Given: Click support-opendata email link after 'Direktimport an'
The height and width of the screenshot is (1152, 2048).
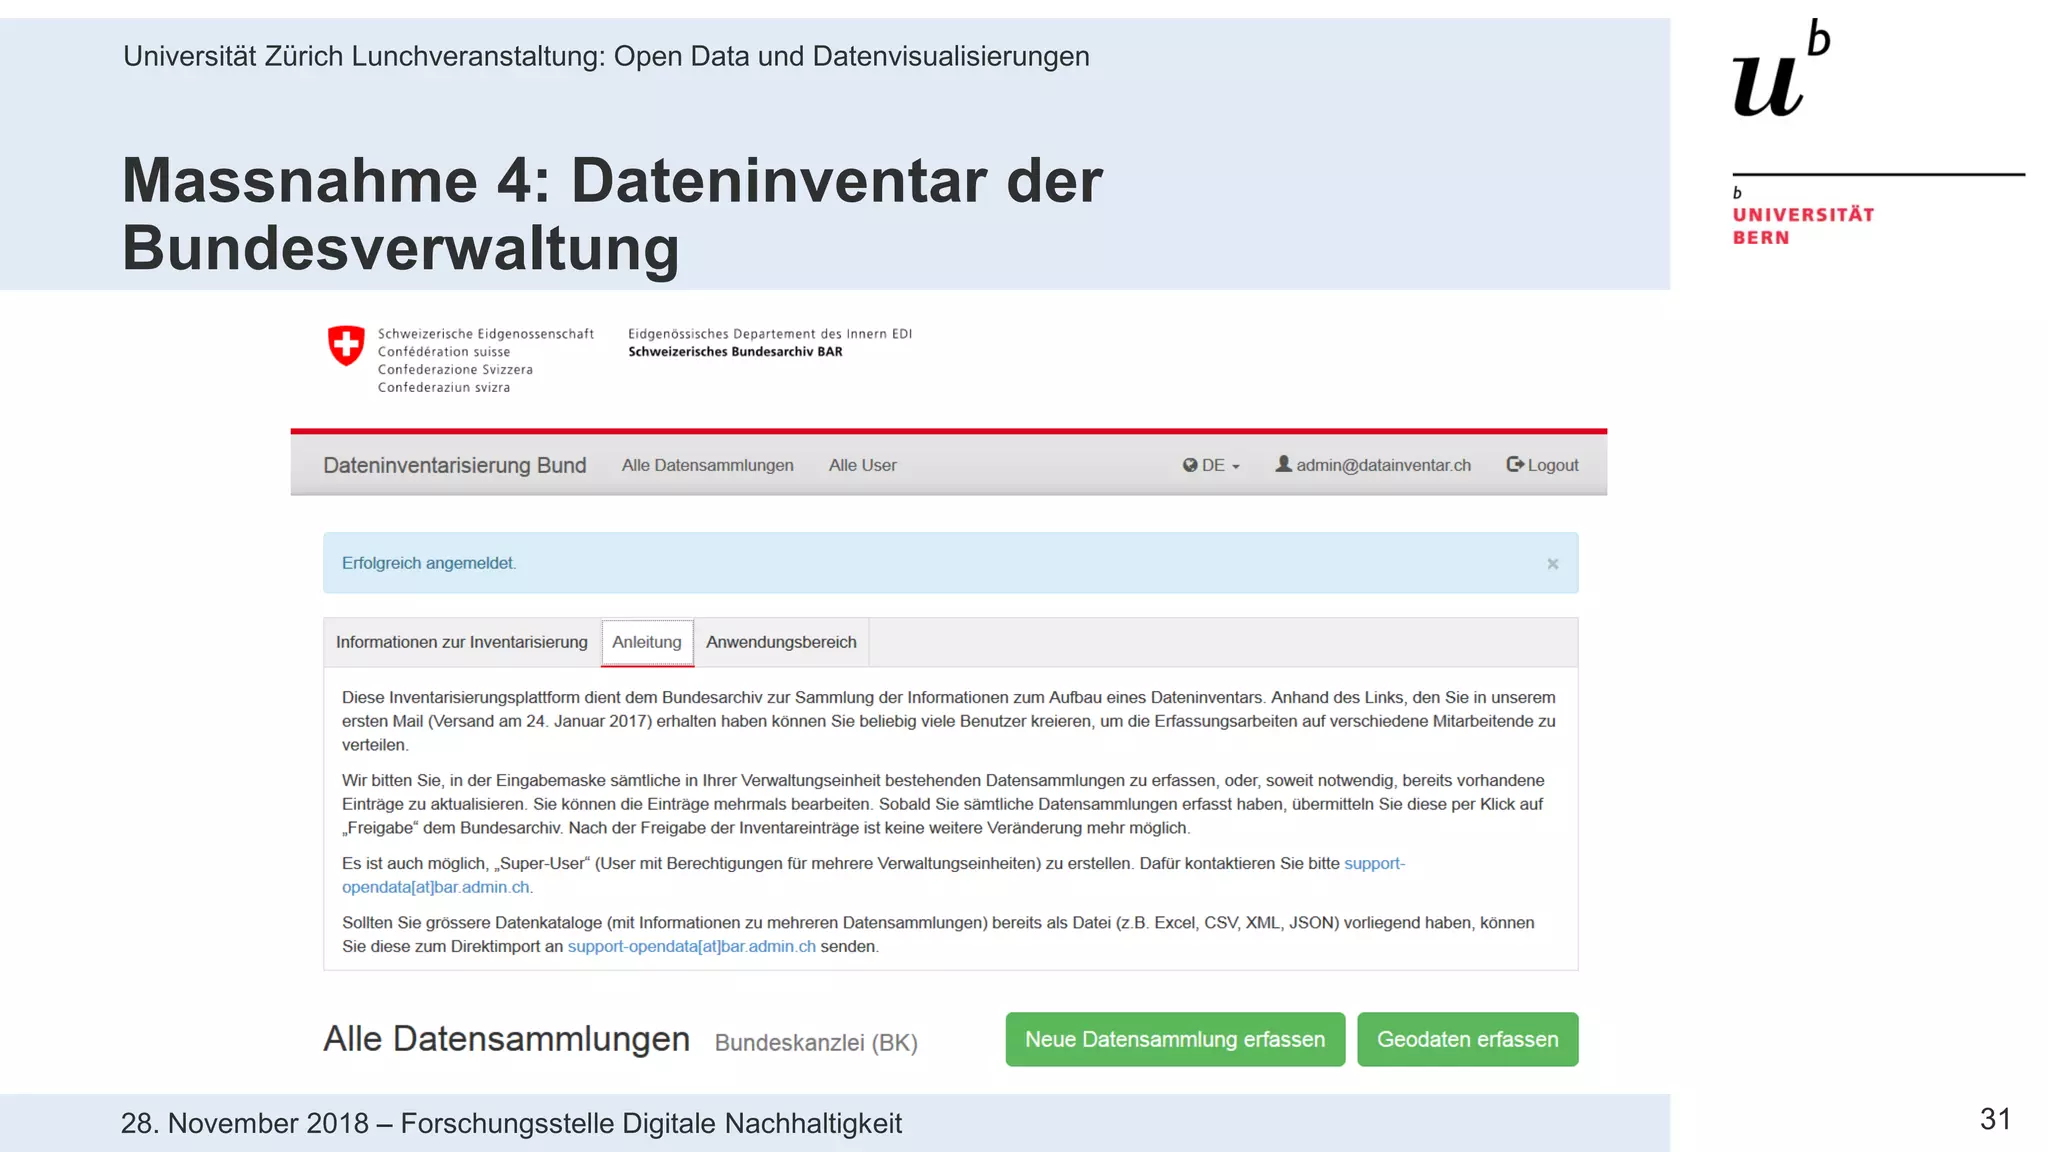Looking at the screenshot, I should [691, 946].
